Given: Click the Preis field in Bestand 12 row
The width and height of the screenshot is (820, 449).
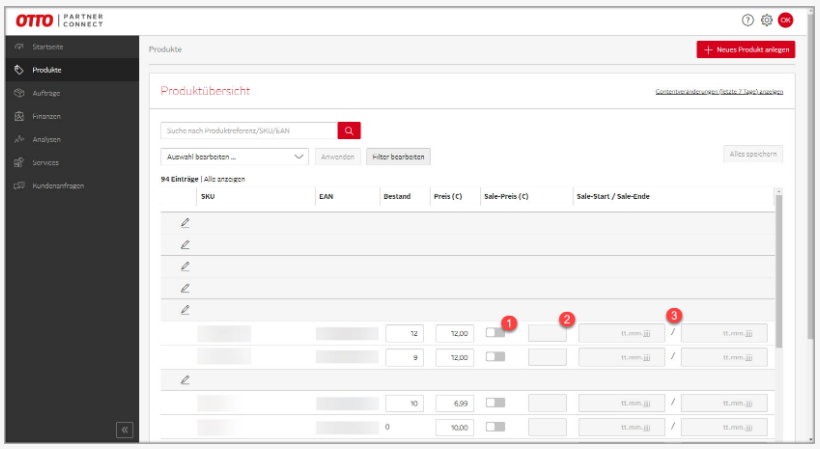Looking at the screenshot, I should [454, 333].
